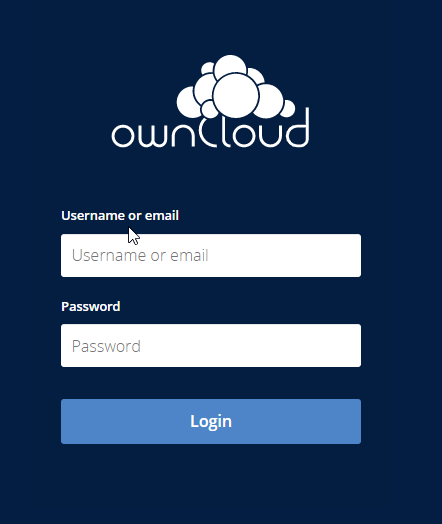Click empty right side of username field
Viewport: 442px width, 524px height.
[301, 256]
